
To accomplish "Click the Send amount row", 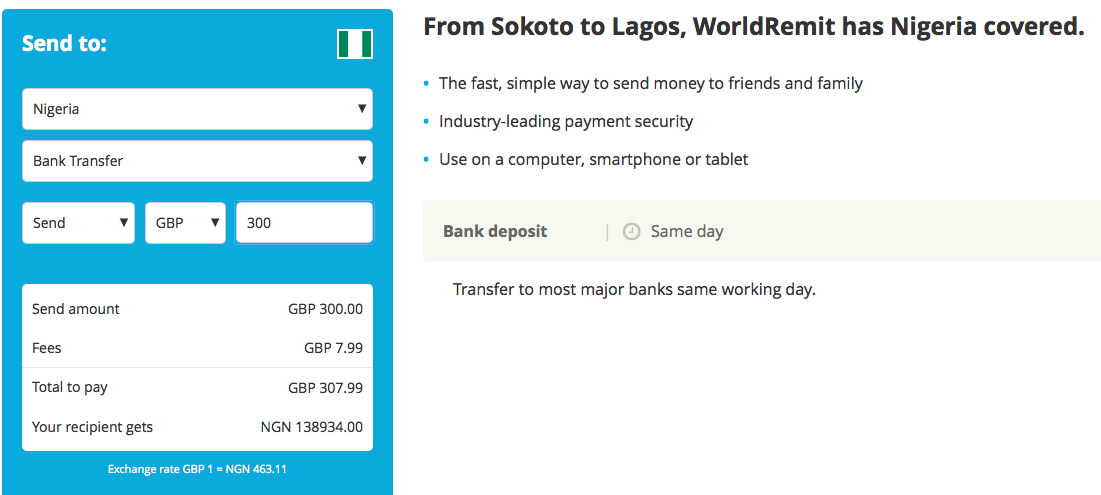I will [x=197, y=309].
